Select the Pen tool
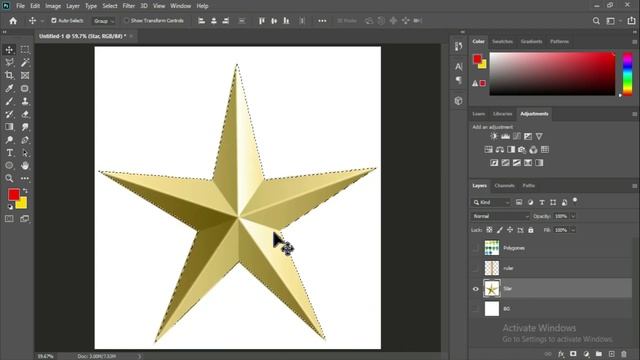640x360 pixels. [25, 140]
